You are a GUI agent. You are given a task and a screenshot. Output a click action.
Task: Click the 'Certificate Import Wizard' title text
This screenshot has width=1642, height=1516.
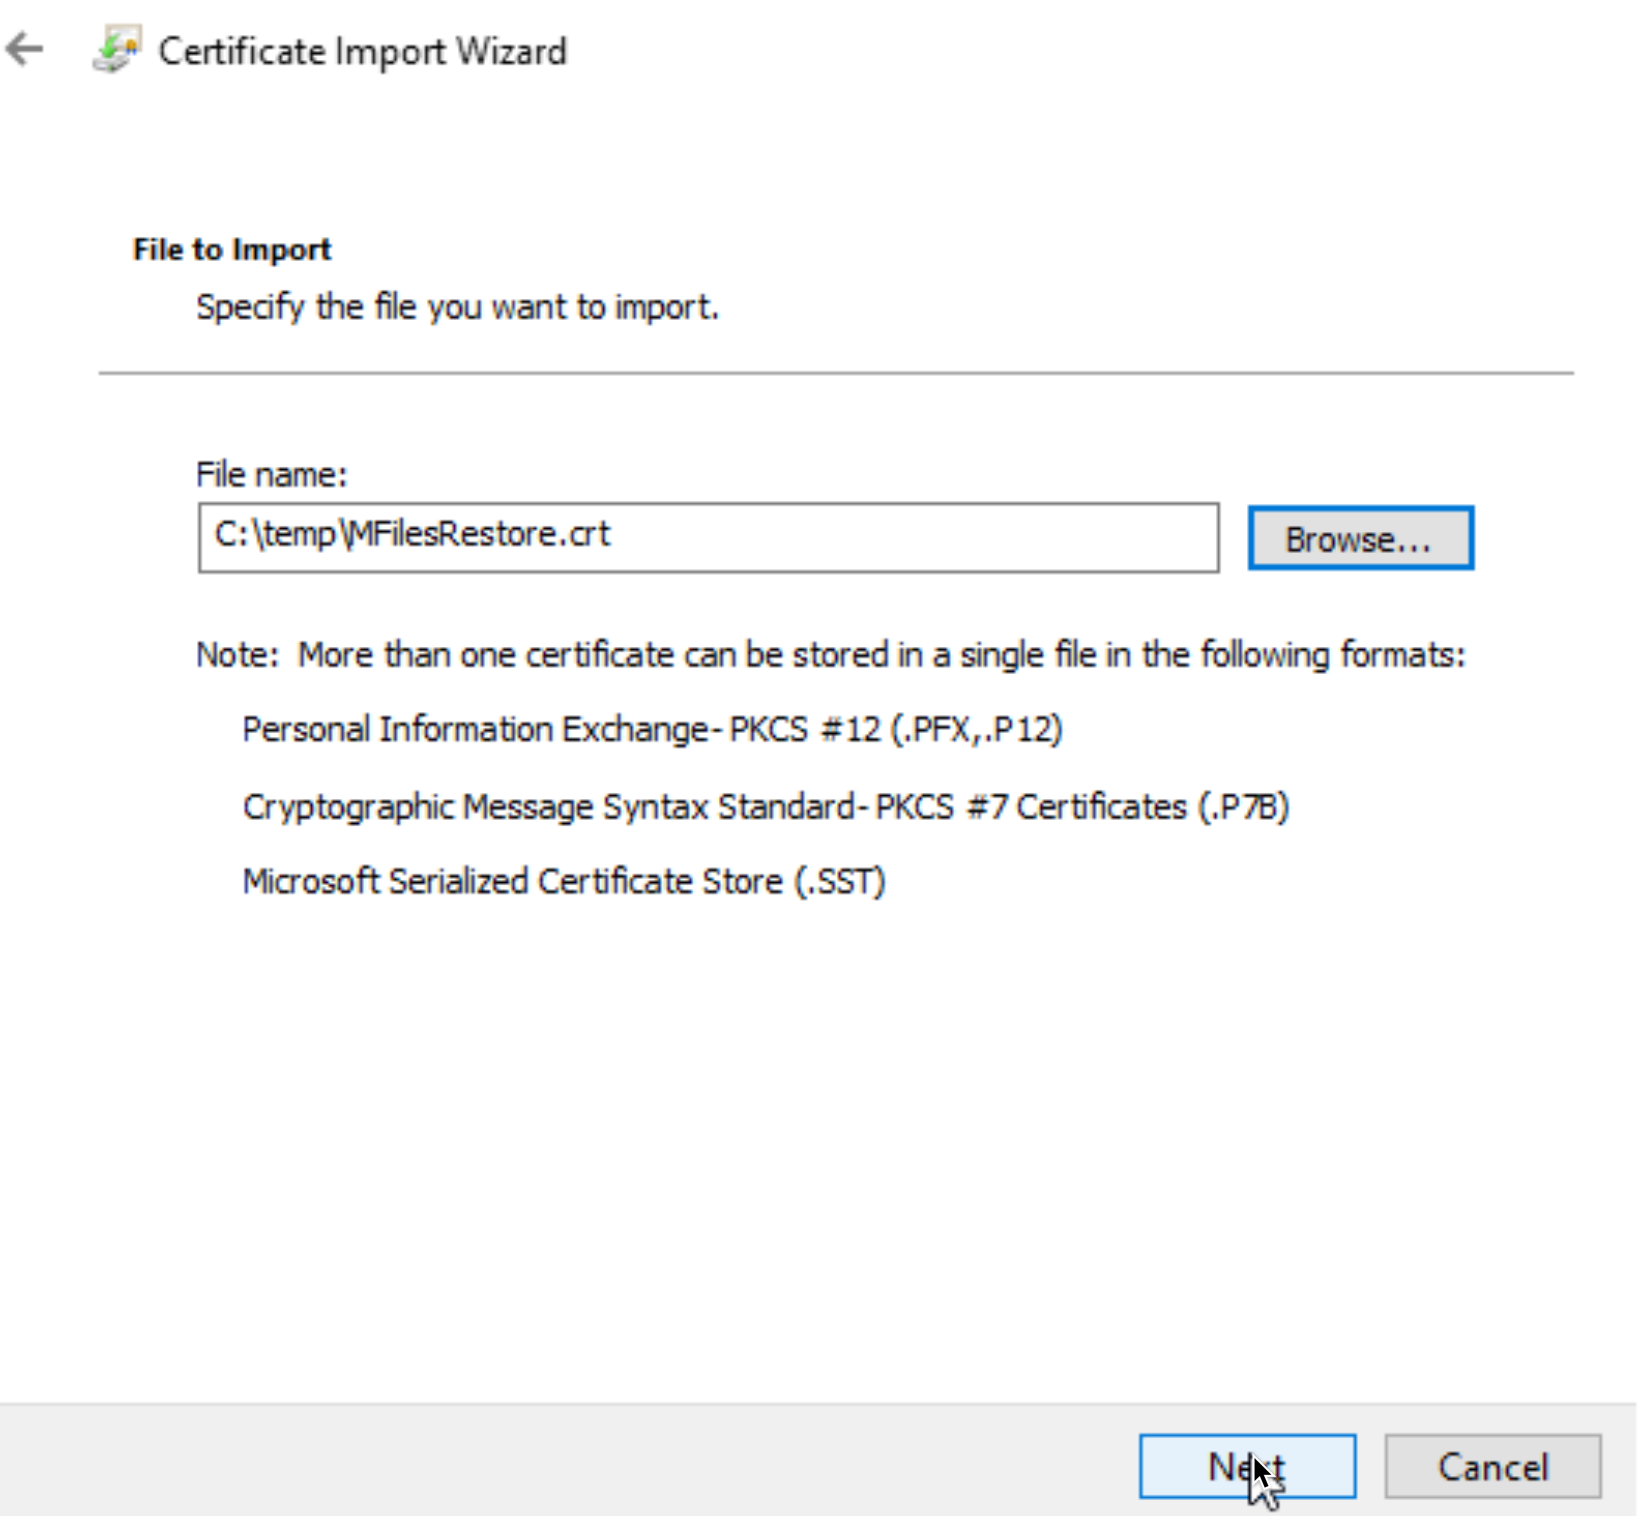pyautogui.click(x=362, y=51)
